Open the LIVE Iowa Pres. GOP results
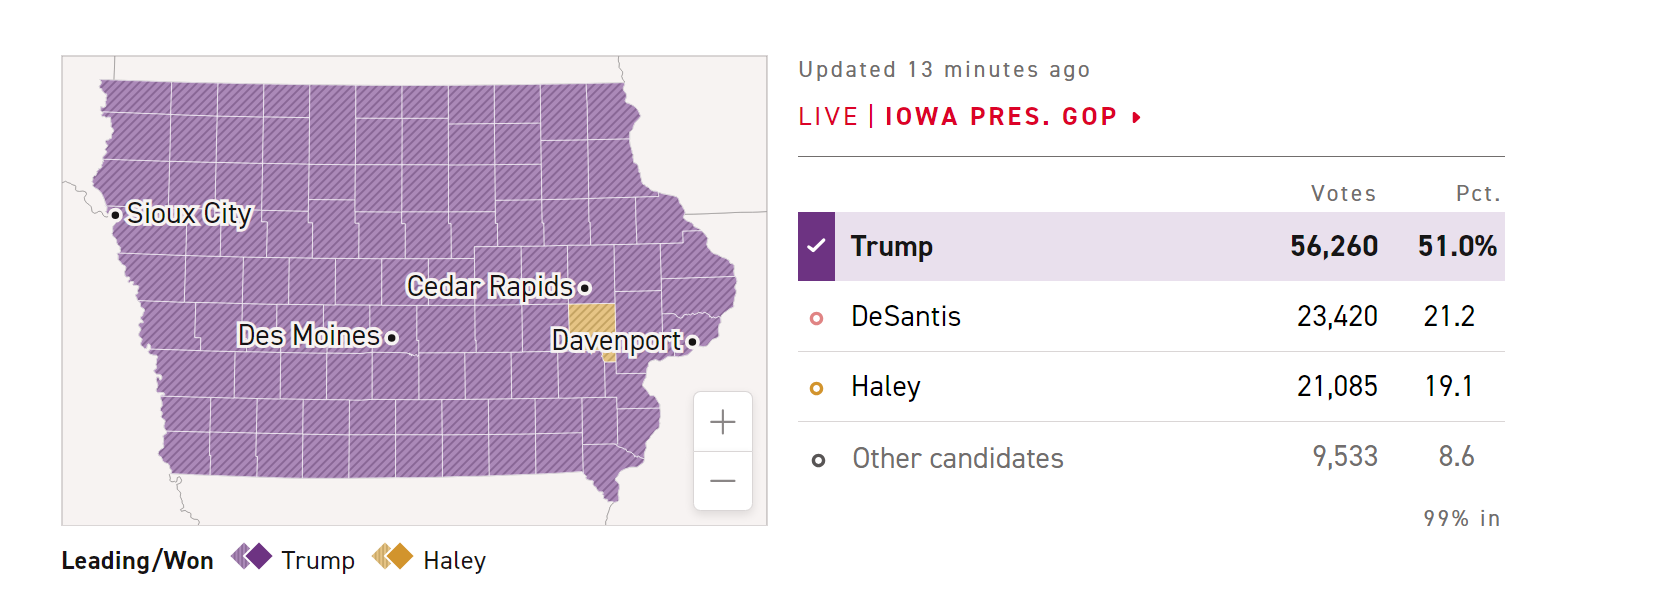The height and width of the screenshot is (609, 1669). click(x=1000, y=117)
